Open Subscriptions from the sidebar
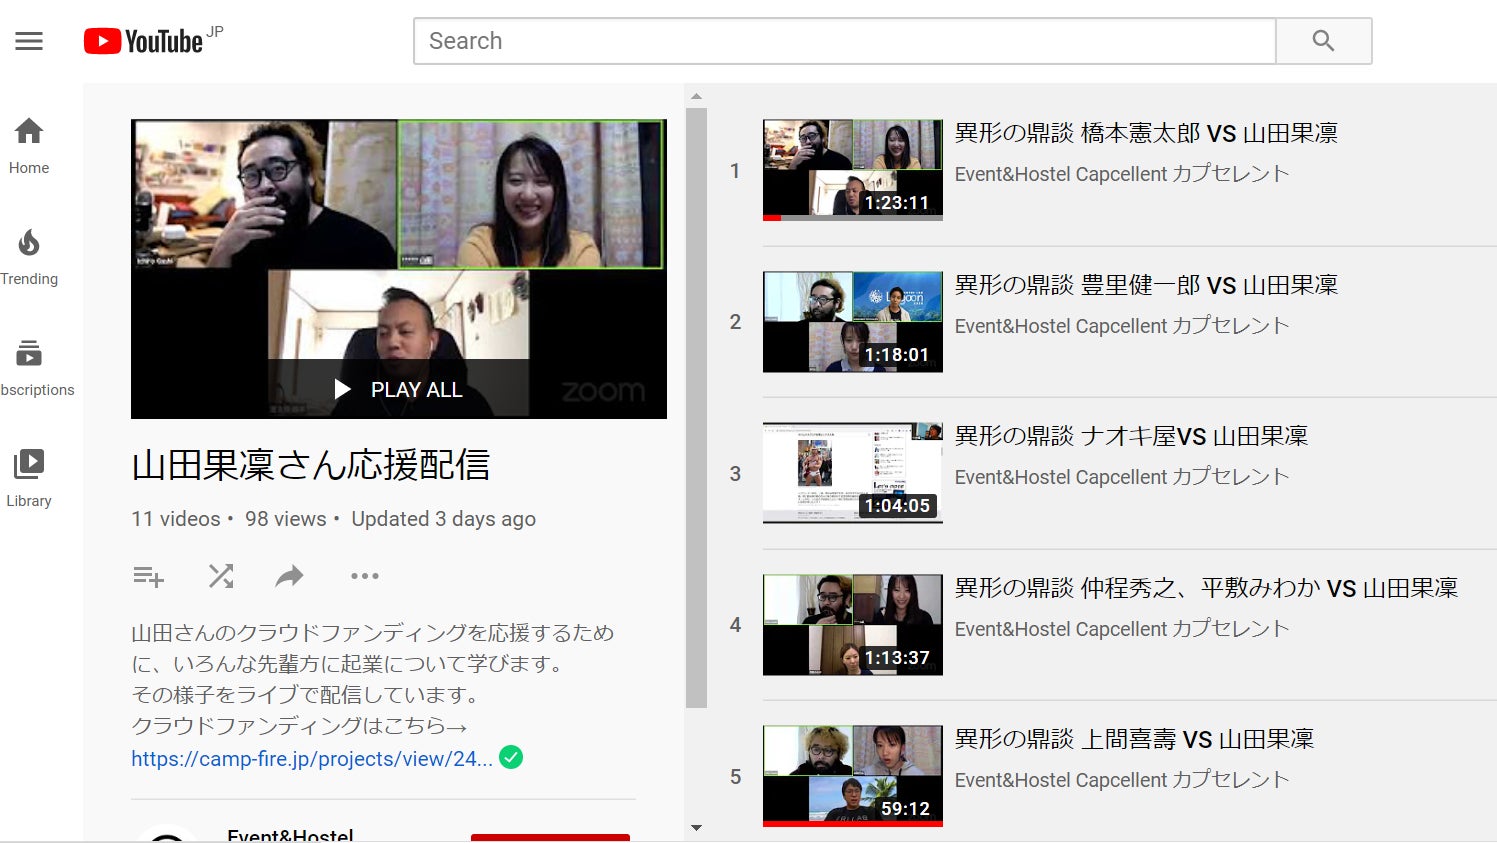Image resolution: width=1497 pixels, height=843 pixels. pyautogui.click(x=29, y=367)
